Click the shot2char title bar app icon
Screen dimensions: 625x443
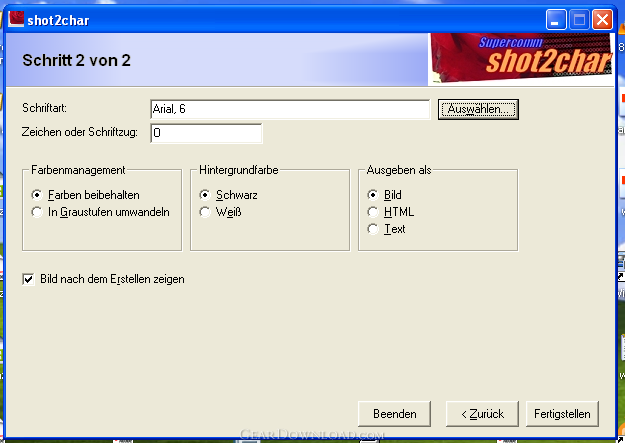(x=16, y=19)
